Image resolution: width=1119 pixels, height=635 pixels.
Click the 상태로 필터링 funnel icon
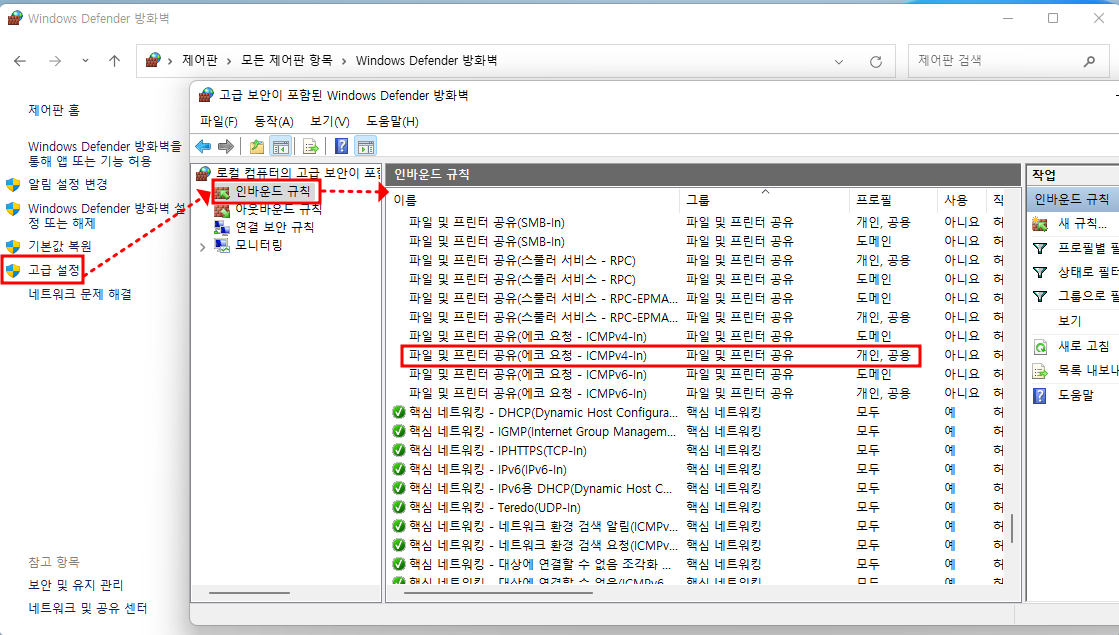point(1040,273)
